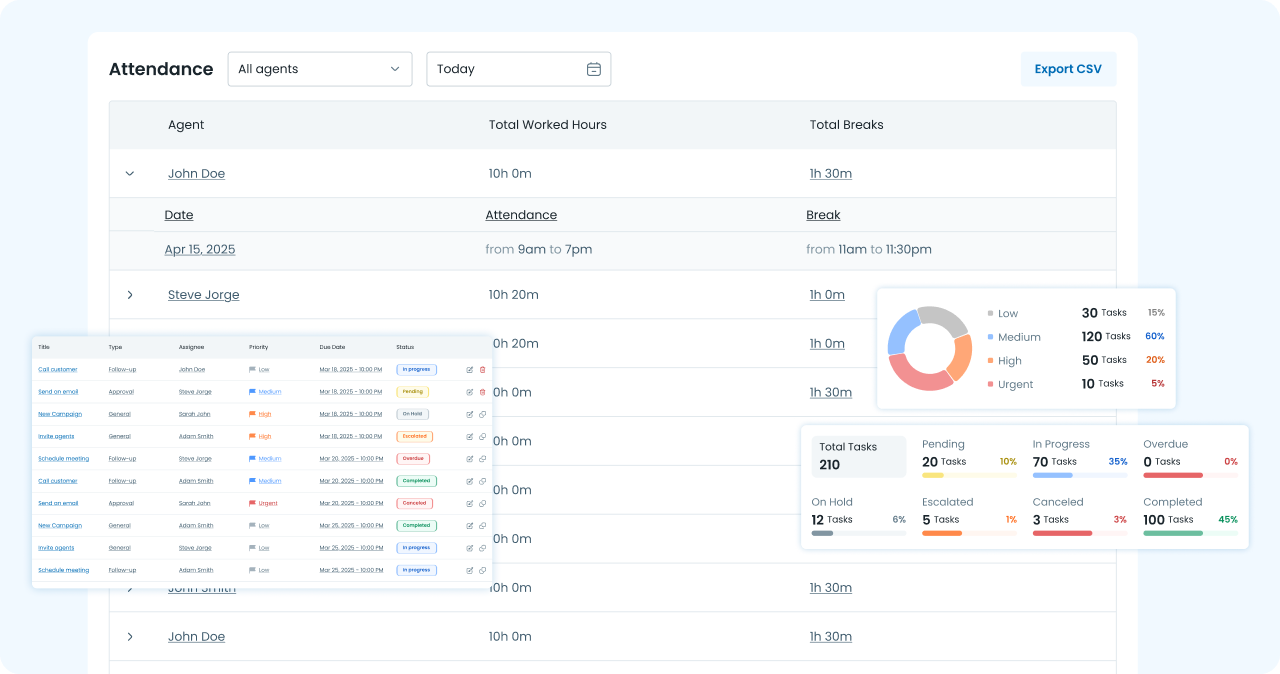The image size is (1280, 674).
Task: Click the Due Date column header in the tasks table
Action: click(x=332, y=347)
